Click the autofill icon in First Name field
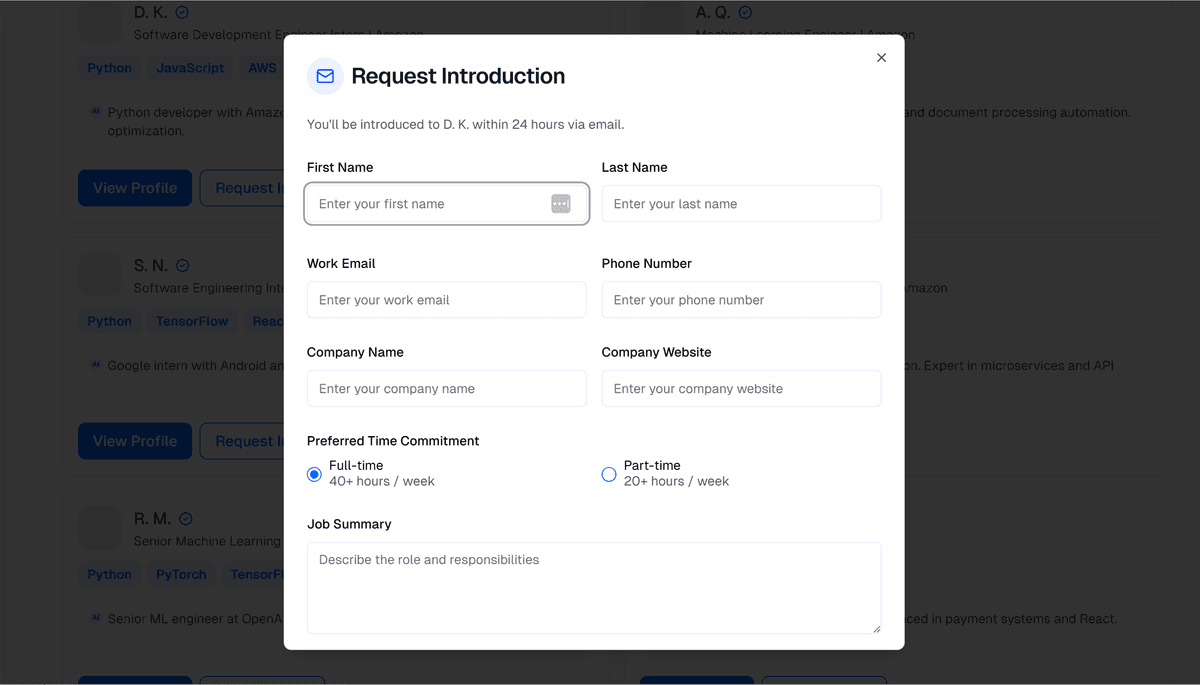 pyautogui.click(x=561, y=204)
